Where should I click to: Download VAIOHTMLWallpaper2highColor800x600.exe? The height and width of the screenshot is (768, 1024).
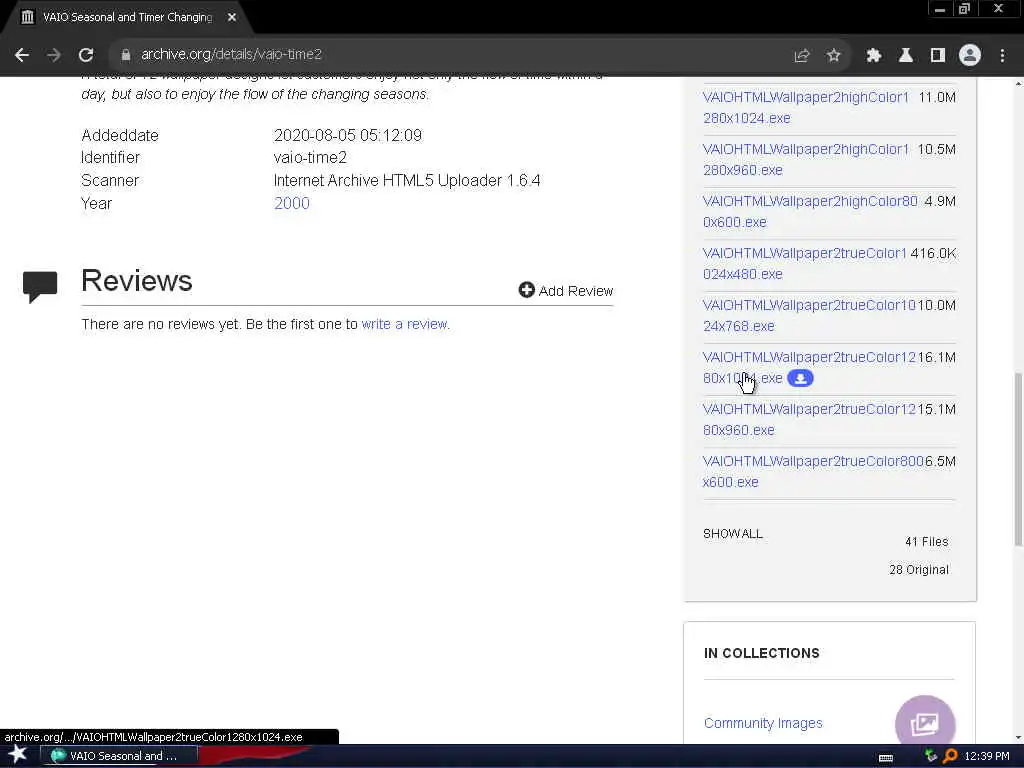pos(810,212)
